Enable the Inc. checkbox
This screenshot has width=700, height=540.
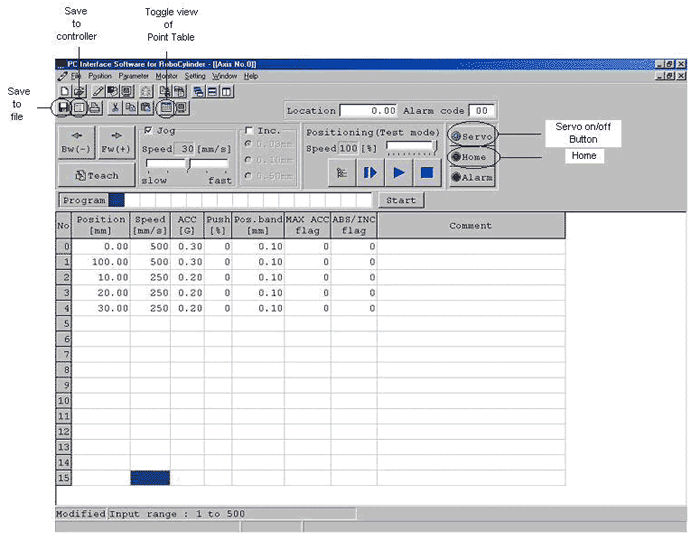pos(248,130)
